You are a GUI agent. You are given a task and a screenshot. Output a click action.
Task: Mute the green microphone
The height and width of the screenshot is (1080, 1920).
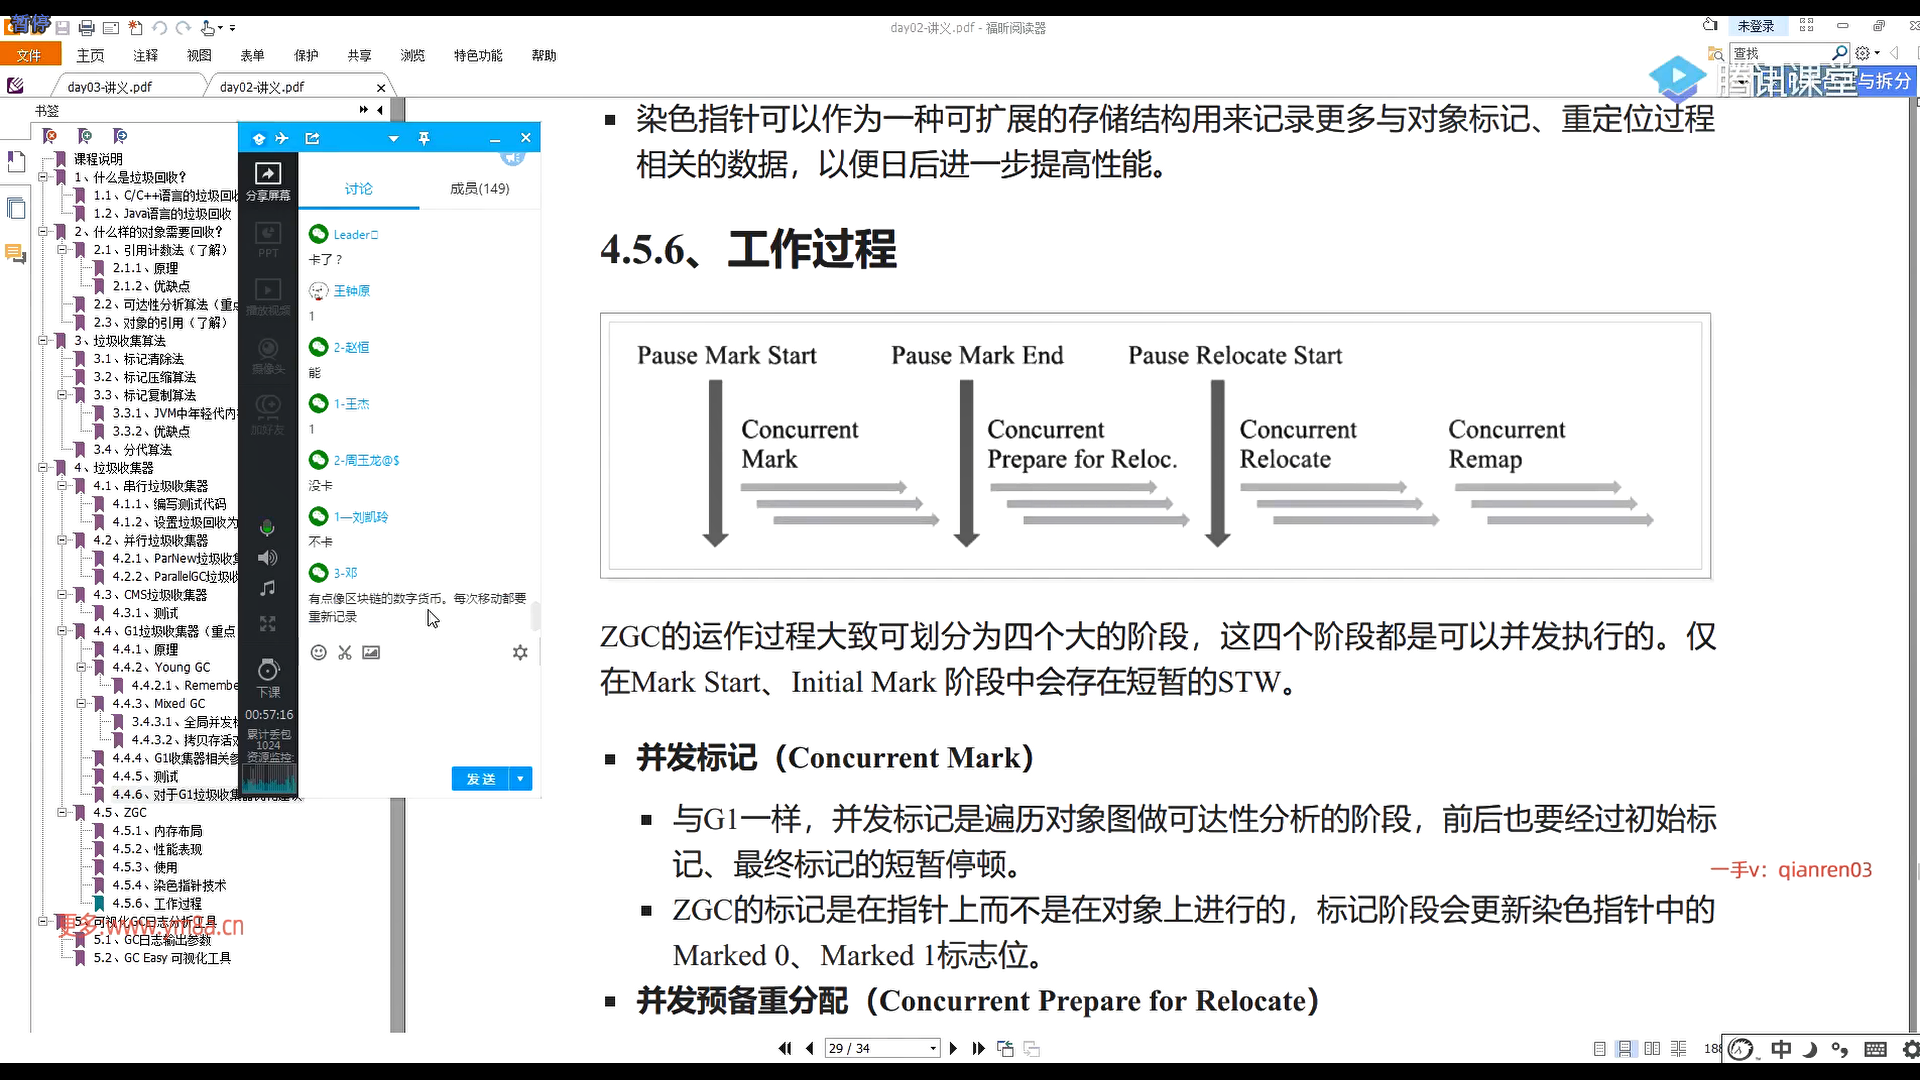(x=267, y=527)
